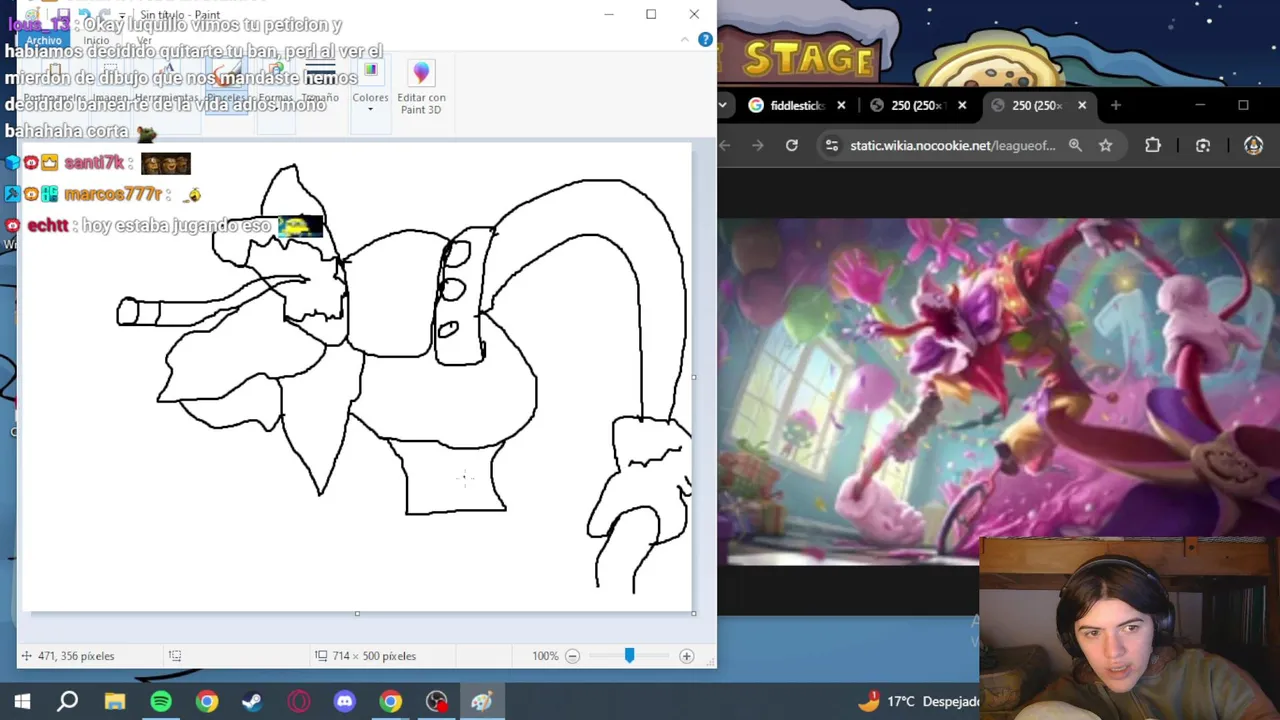This screenshot has width=1280, height=720.
Task: Open a new browser tab
Action: (x=1115, y=105)
